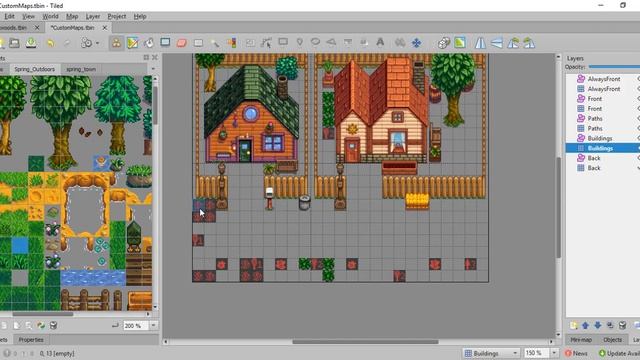Select the Insert Tile object tool
This screenshot has width=640, height=360.
[x=348, y=43]
